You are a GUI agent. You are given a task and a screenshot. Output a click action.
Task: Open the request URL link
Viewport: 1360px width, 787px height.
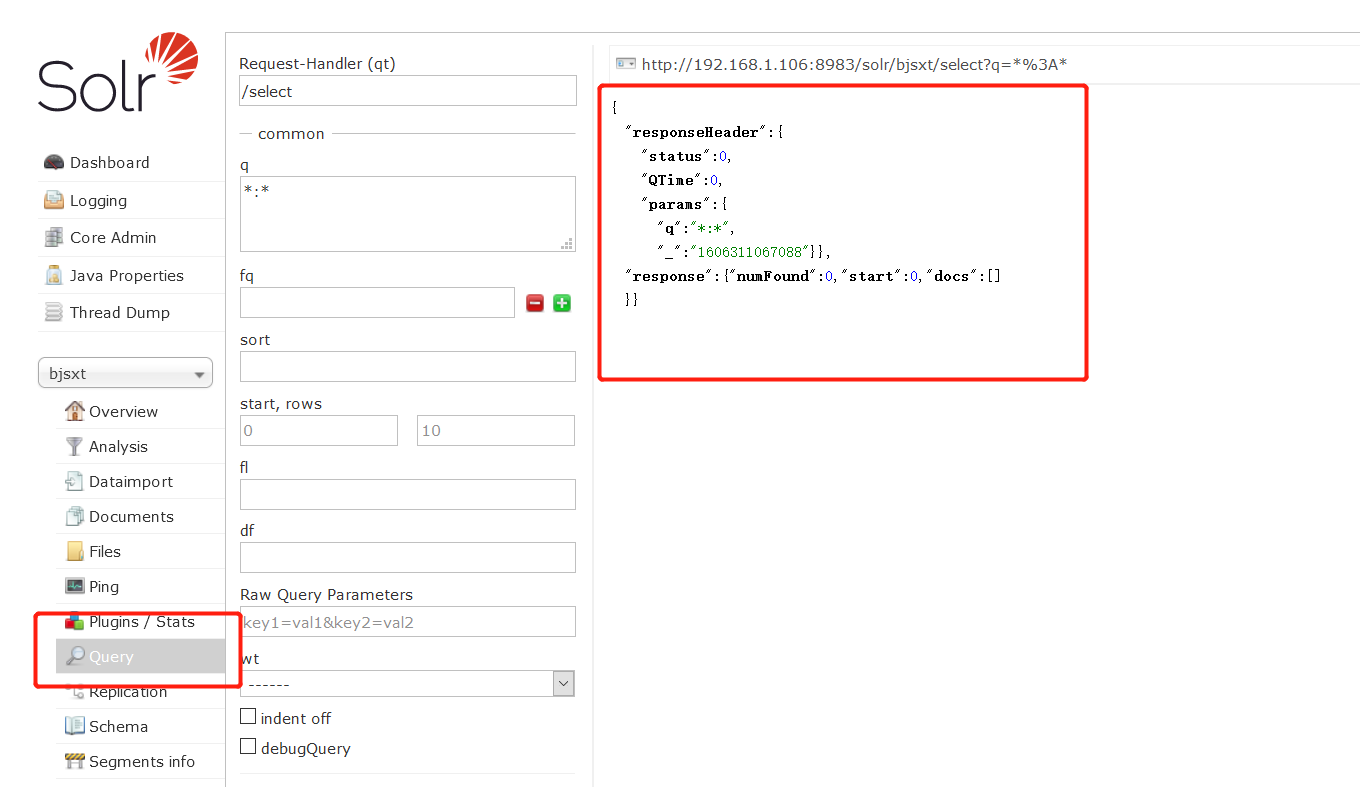(x=855, y=64)
